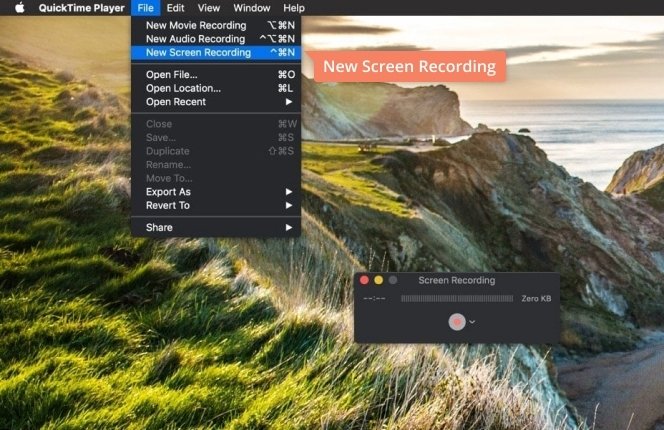This screenshot has width=664, height=430.
Task: Close the open File menu
Action: (145, 8)
